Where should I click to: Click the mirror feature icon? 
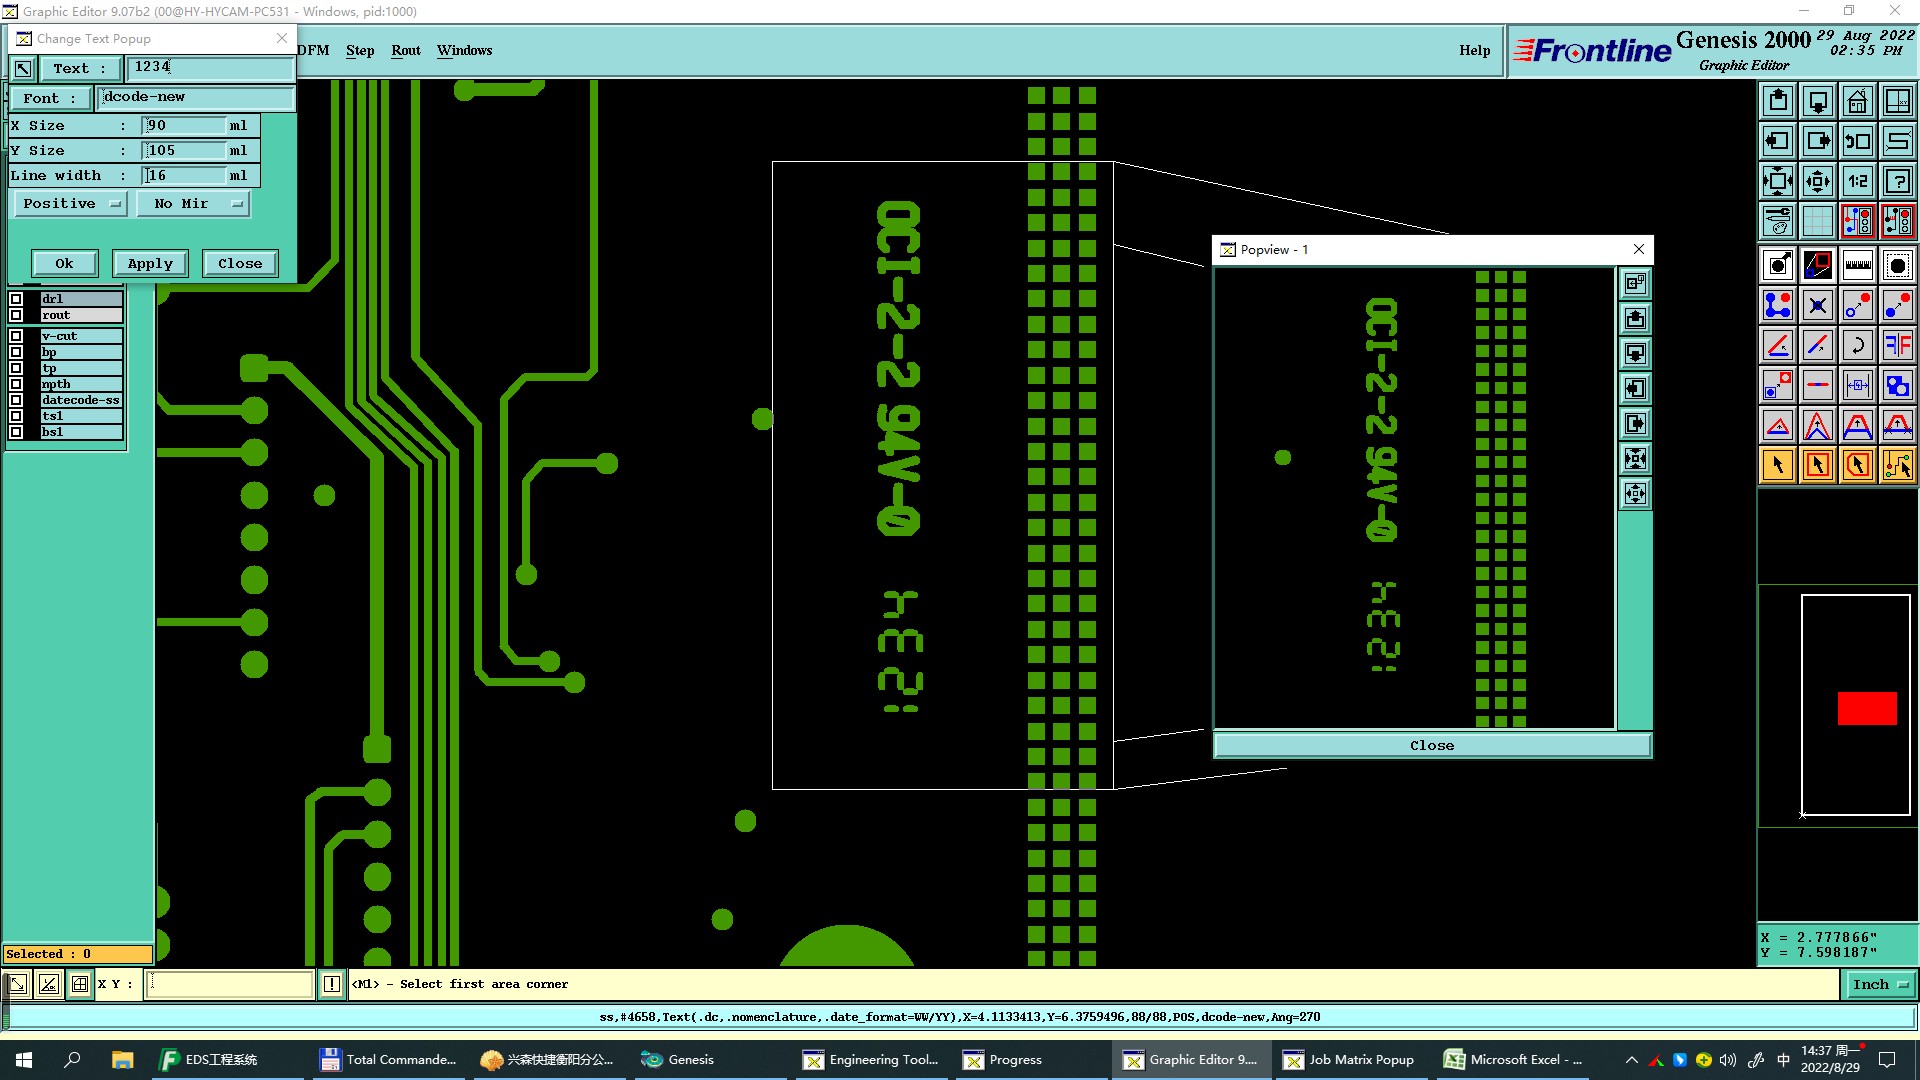click(1897, 345)
